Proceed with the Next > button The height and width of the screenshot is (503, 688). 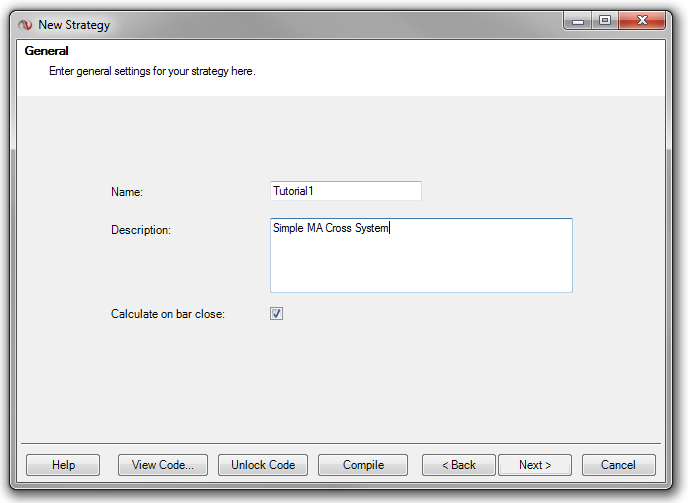coord(535,465)
